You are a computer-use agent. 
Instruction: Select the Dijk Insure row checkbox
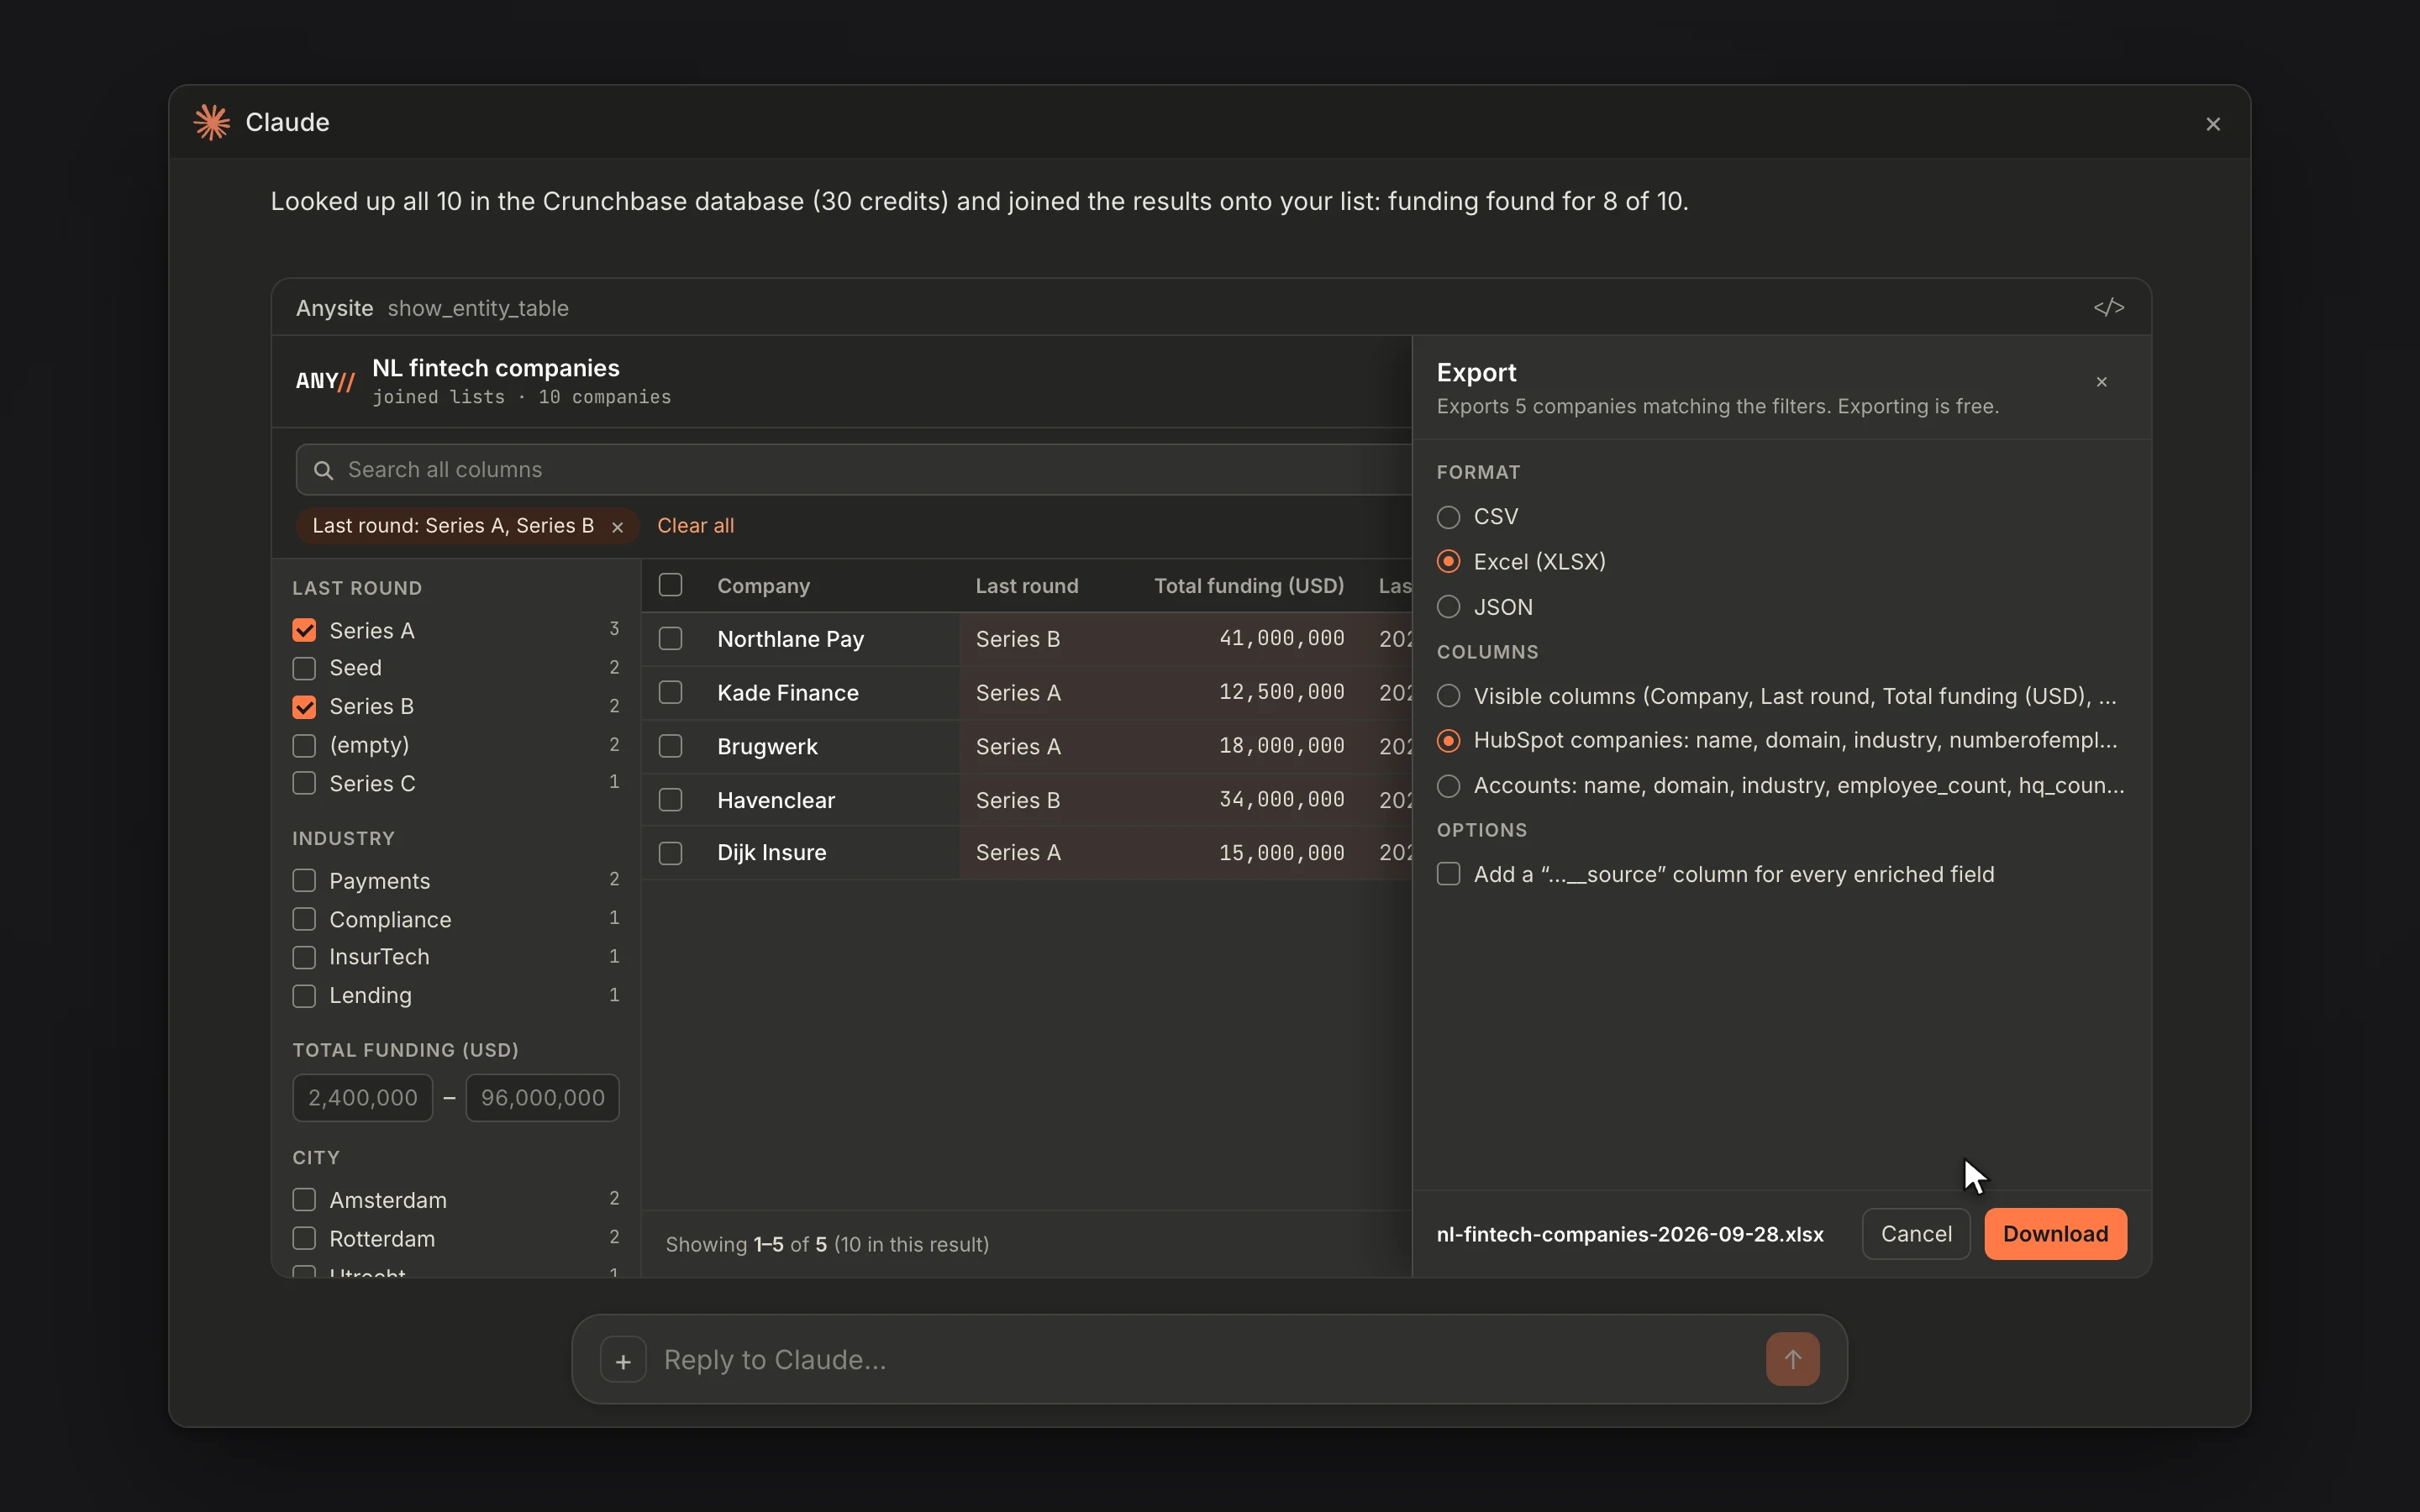tap(670, 853)
